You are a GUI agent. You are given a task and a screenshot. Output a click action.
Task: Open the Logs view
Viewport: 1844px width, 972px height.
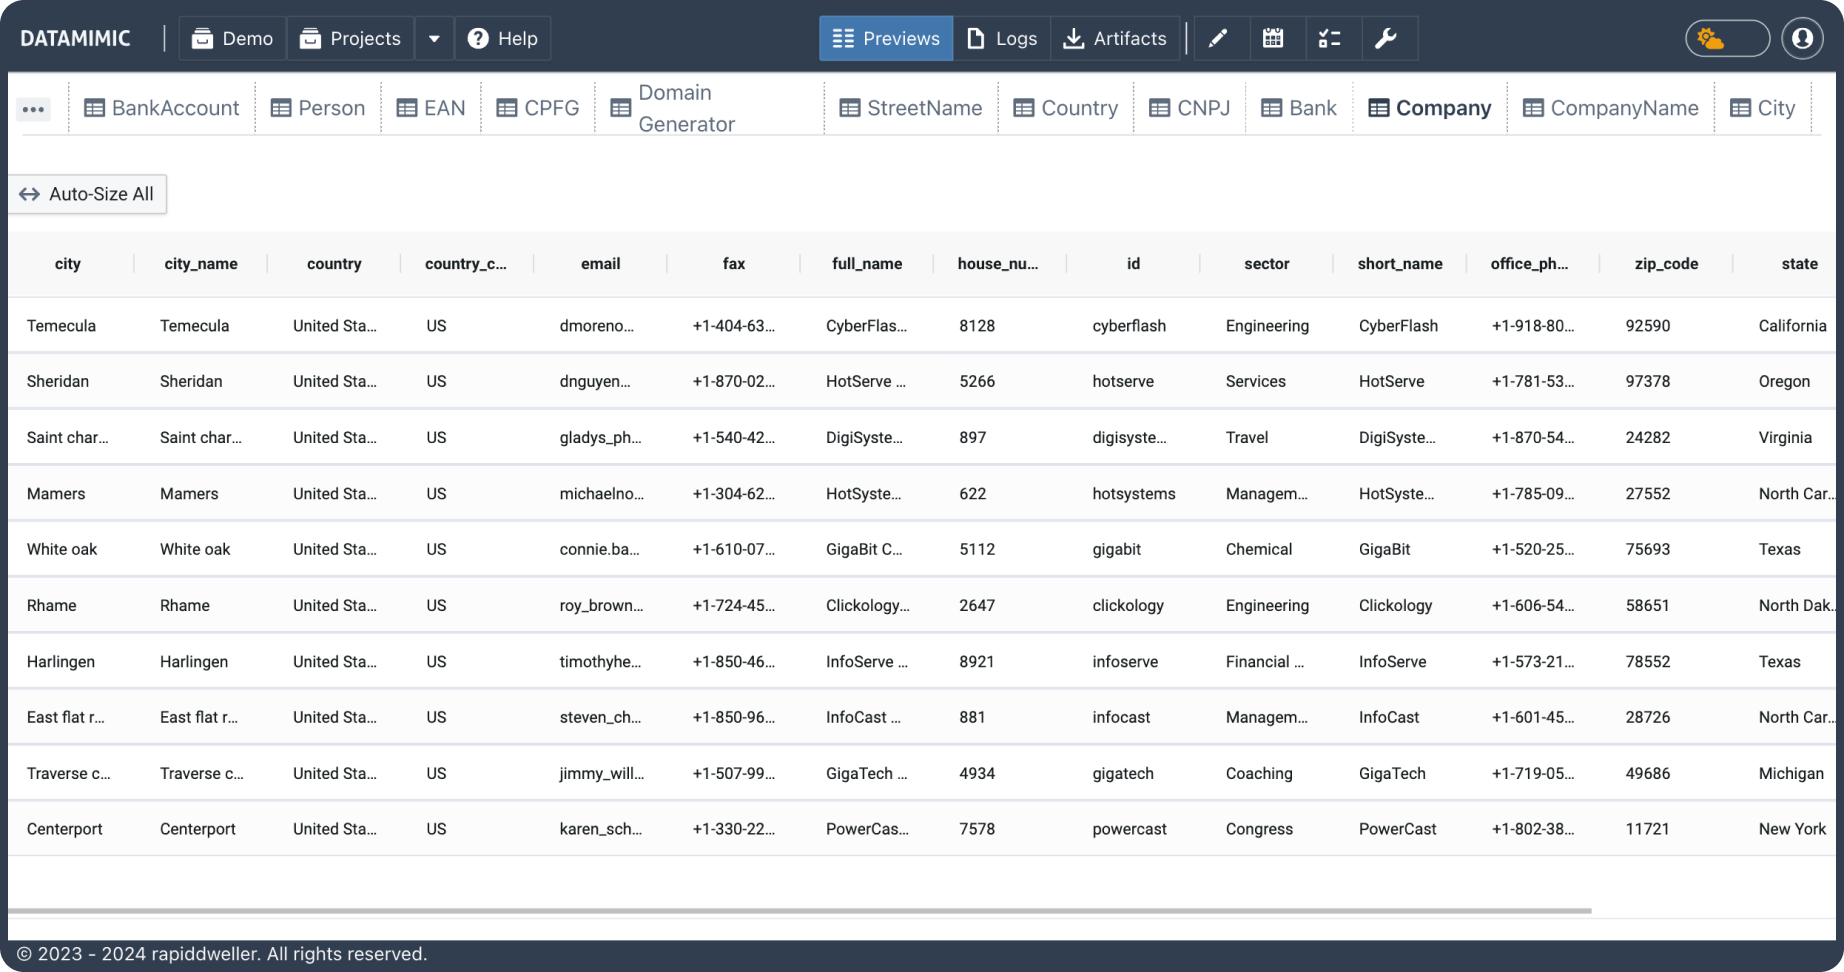[x=1002, y=38]
